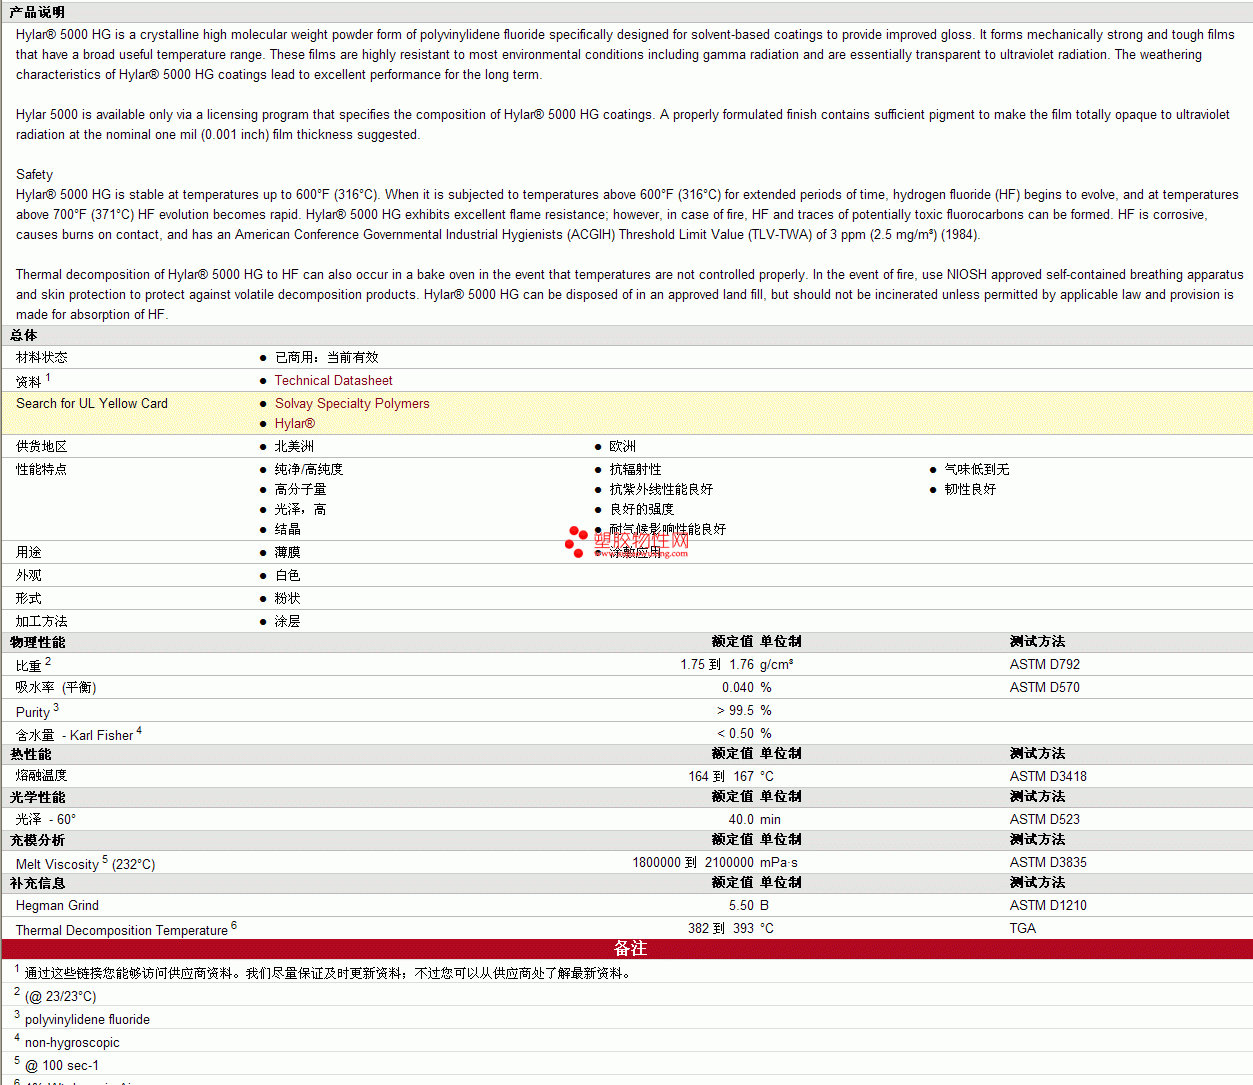The width and height of the screenshot is (1253, 1085).
Task: Click the '@ 100 sec-1' footnote
Action: click(62, 1065)
